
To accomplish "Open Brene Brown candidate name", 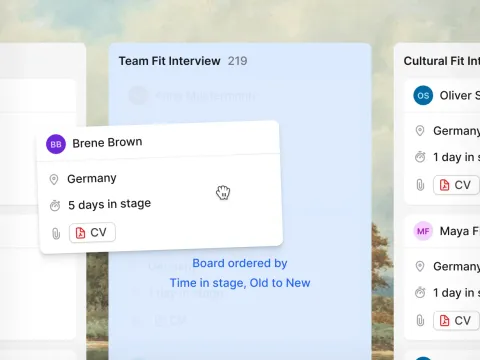I will click(107, 143).
